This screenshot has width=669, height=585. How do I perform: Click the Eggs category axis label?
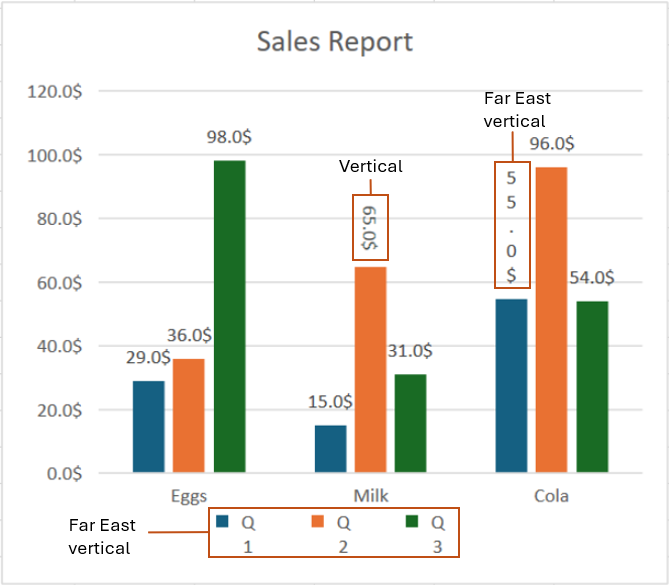coord(189,496)
